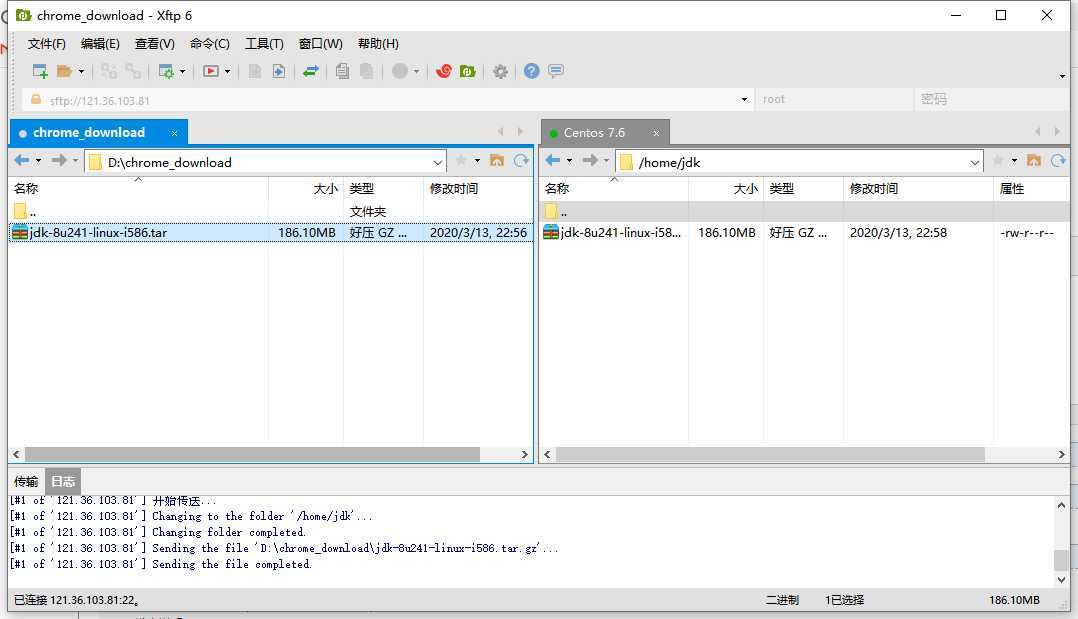Switch to the 传输 tab
Image resolution: width=1078 pixels, height=619 pixels.
coord(26,481)
